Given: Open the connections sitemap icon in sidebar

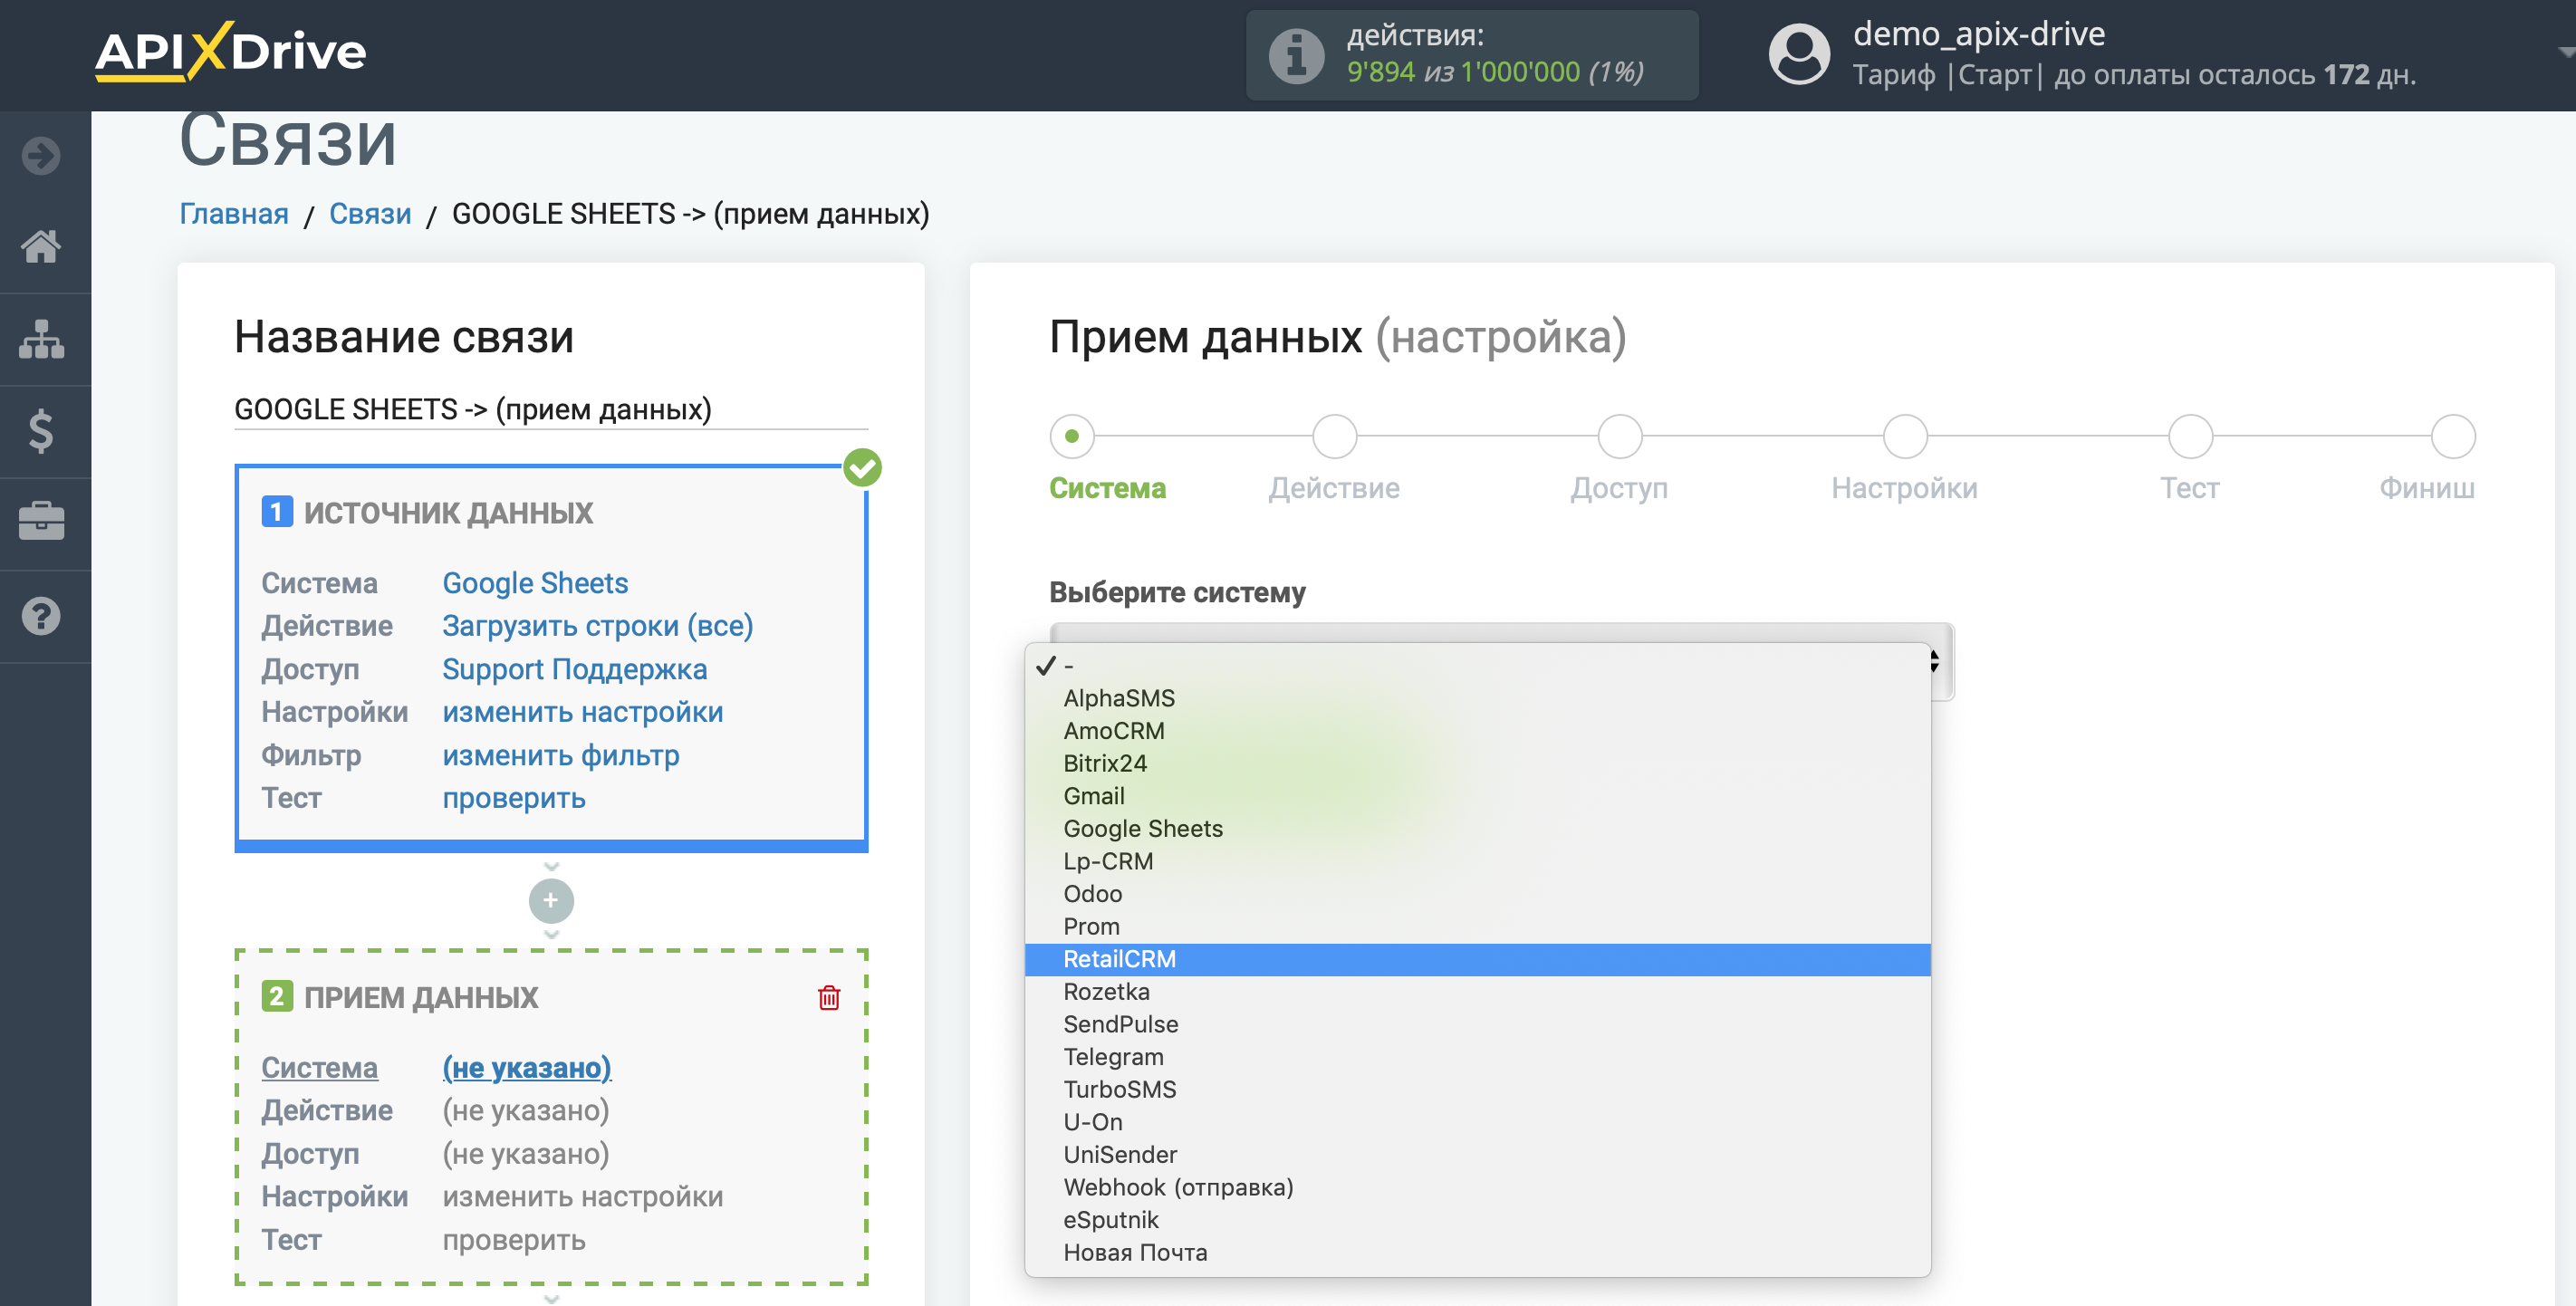Looking at the screenshot, I should [41, 339].
